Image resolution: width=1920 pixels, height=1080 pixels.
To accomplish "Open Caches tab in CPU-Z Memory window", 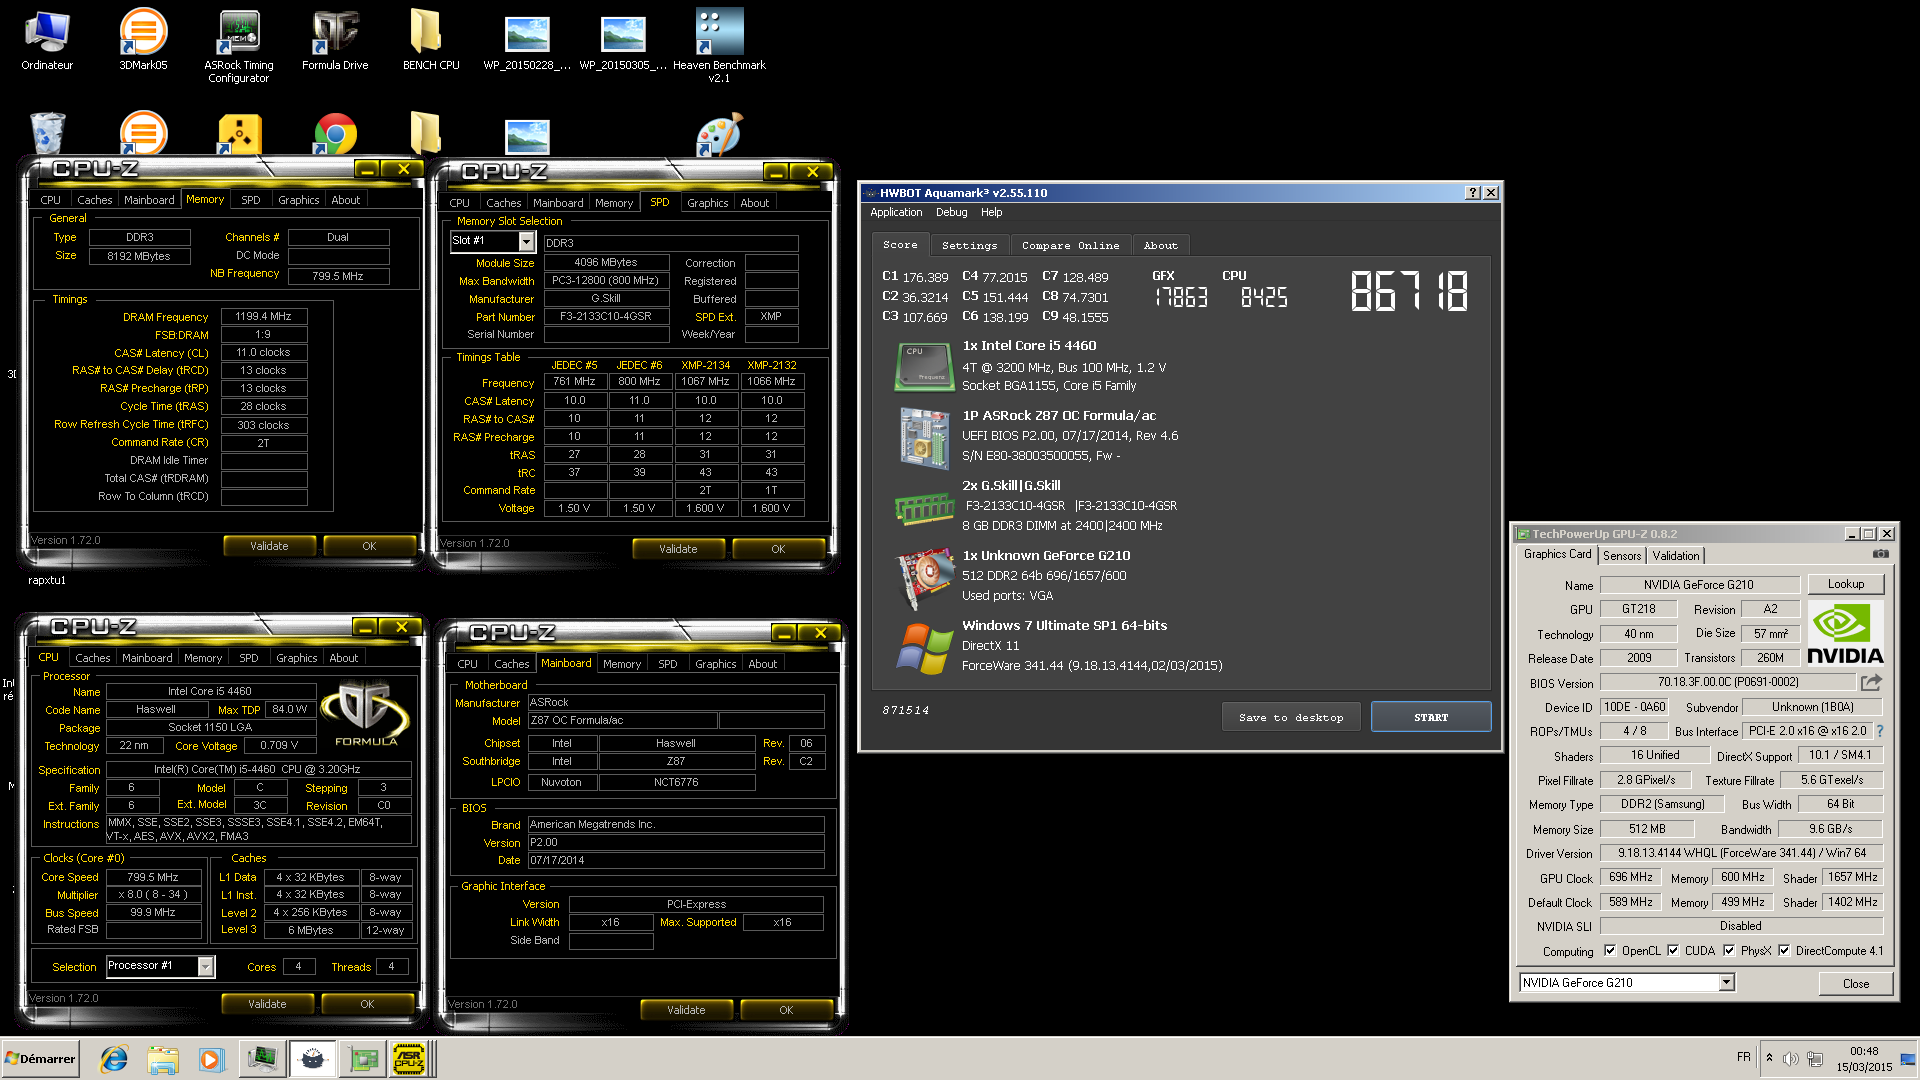I will click(95, 200).
